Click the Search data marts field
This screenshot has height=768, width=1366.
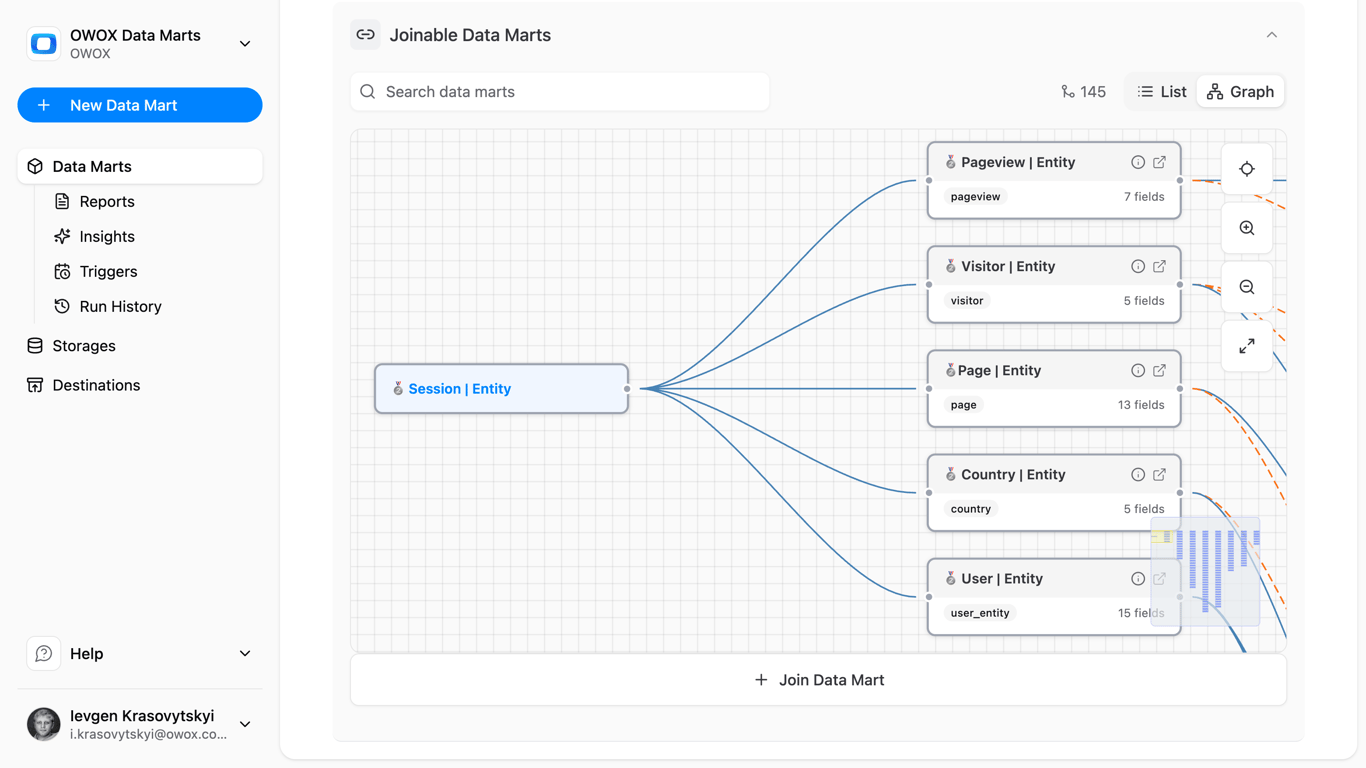point(560,92)
